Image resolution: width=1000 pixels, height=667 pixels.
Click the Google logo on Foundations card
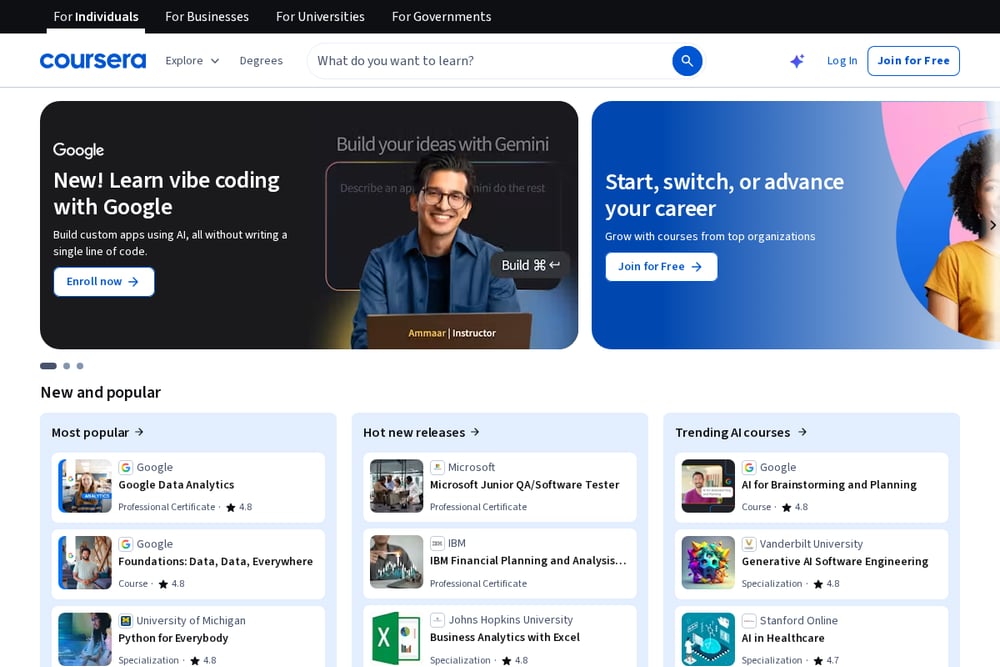coord(126,544)
